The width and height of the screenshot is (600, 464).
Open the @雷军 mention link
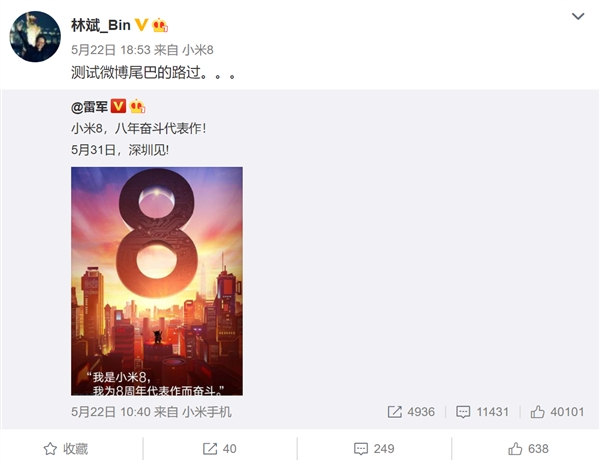point(90,107)
